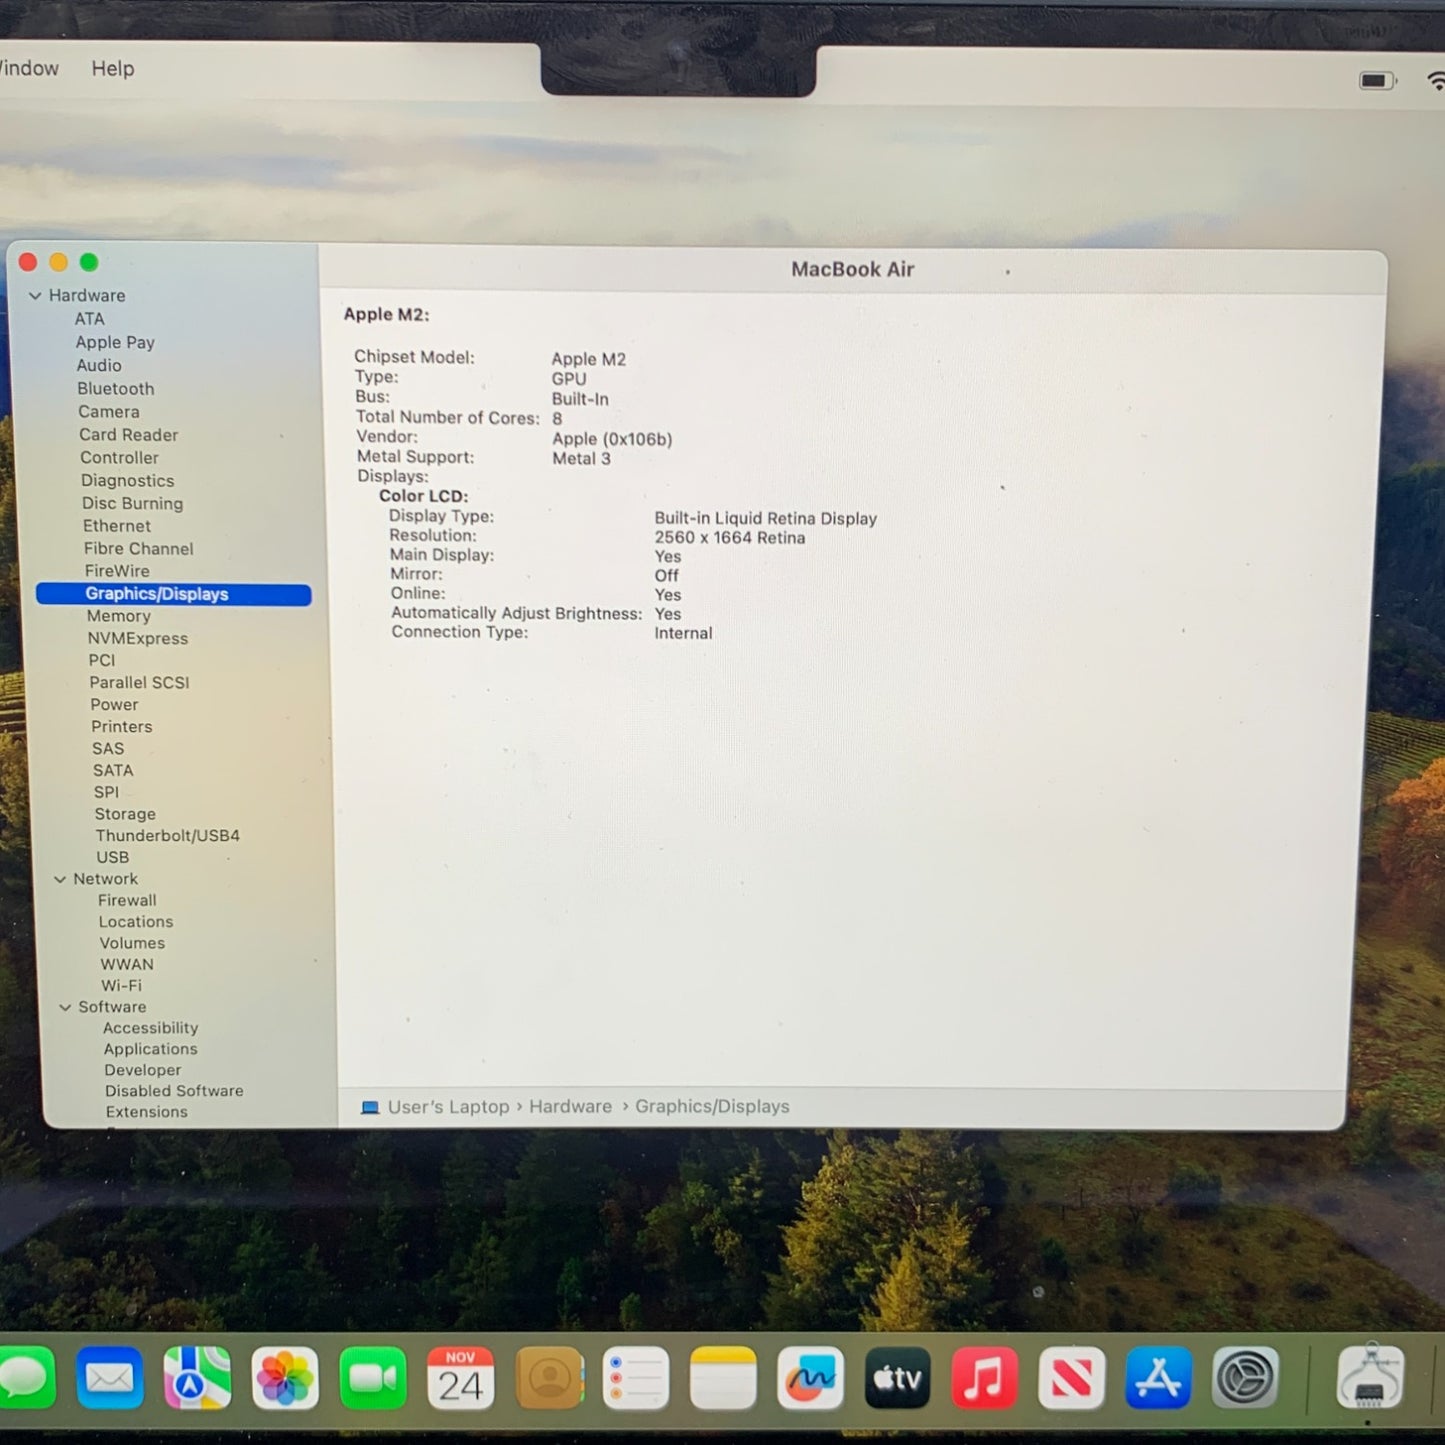1445x1445 pixels.
Task: Open FaceTime from the Dock
Action: [372, 1378]
